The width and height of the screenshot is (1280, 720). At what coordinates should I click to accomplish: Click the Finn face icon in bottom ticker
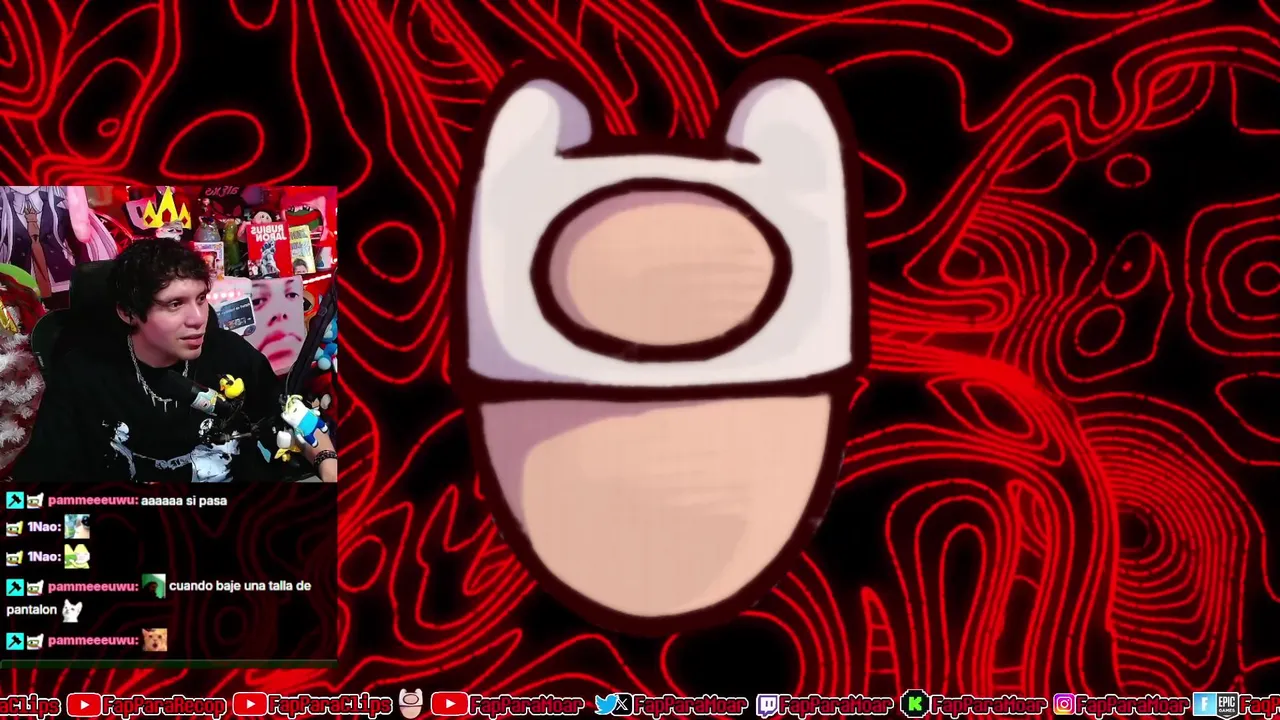pos(410,704)
